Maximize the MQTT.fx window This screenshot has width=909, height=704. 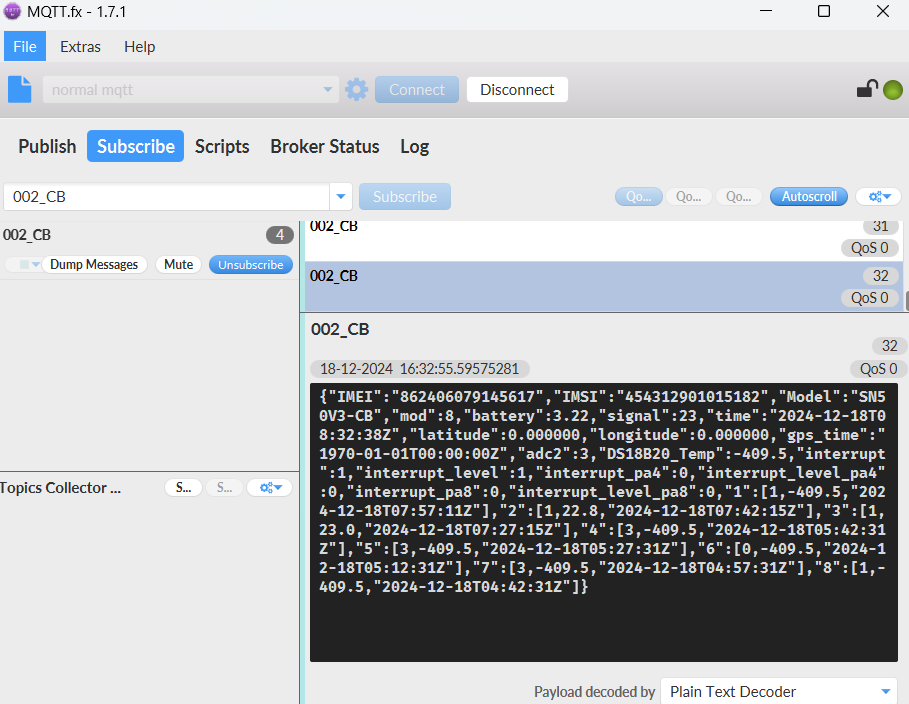[x=824, y=11]
